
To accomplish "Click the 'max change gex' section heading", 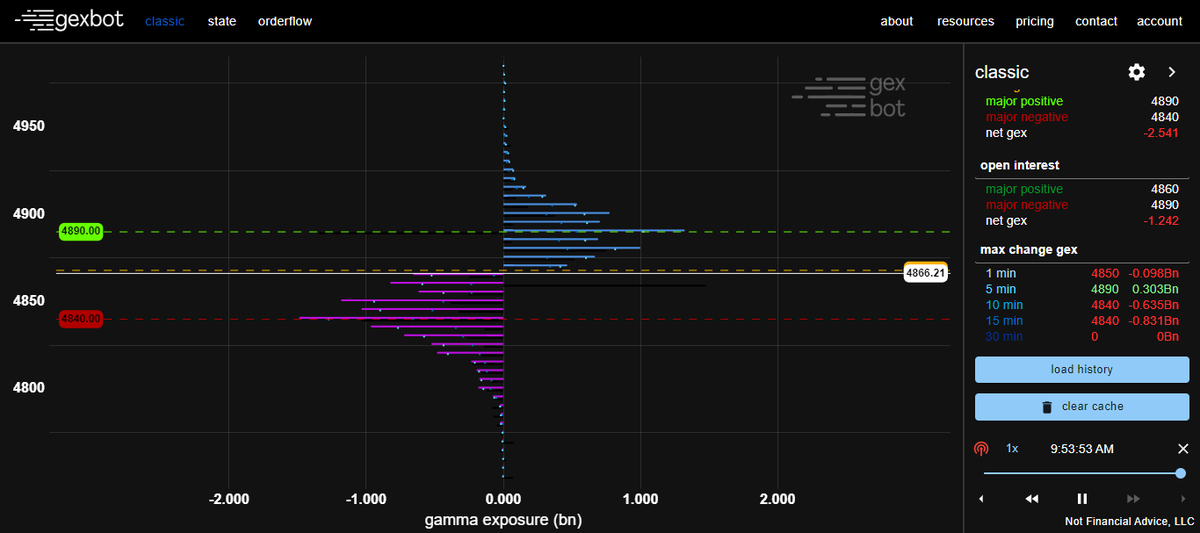I will 1029,249.
